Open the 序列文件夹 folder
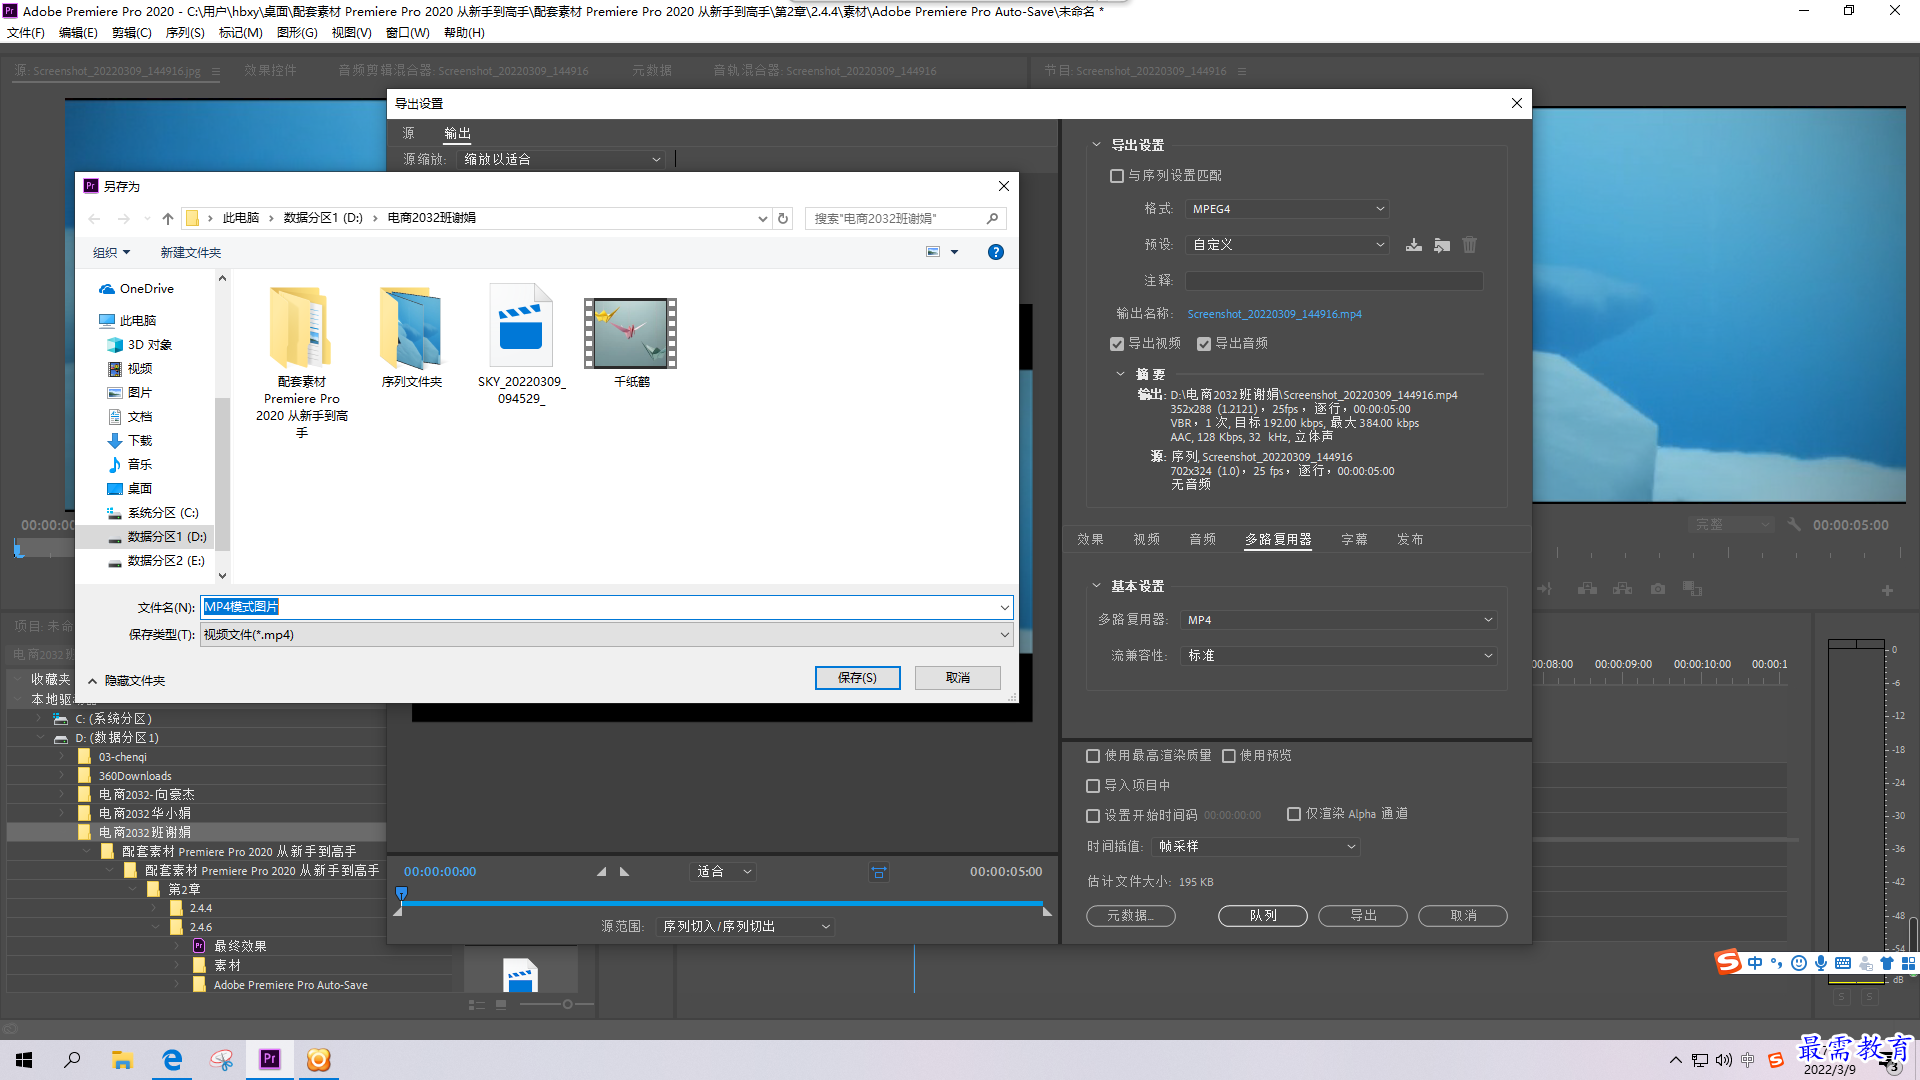The height and width of the screenshot is (1080, 1920). click(x=411, y=337)
